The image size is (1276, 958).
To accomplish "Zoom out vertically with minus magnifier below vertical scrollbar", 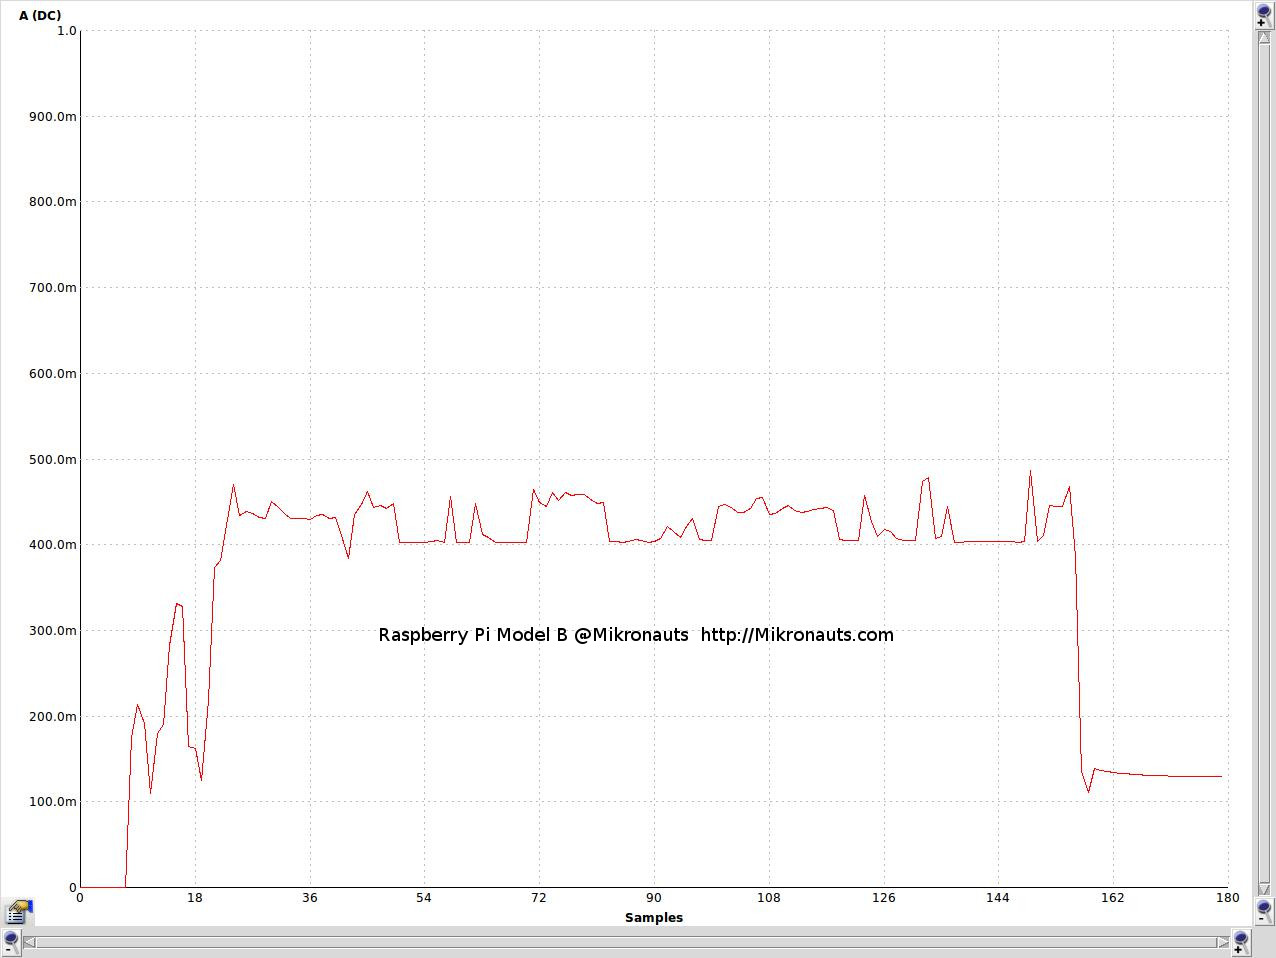I will click(1264, 910).
